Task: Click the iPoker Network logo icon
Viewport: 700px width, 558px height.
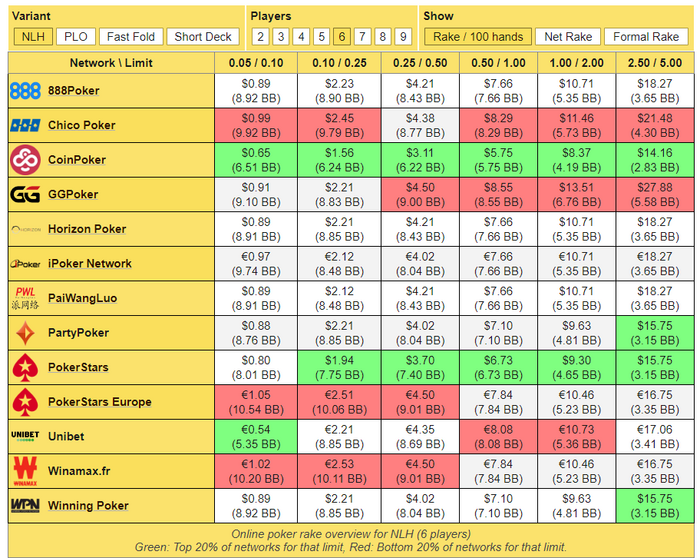Action: tap(25, 264)
